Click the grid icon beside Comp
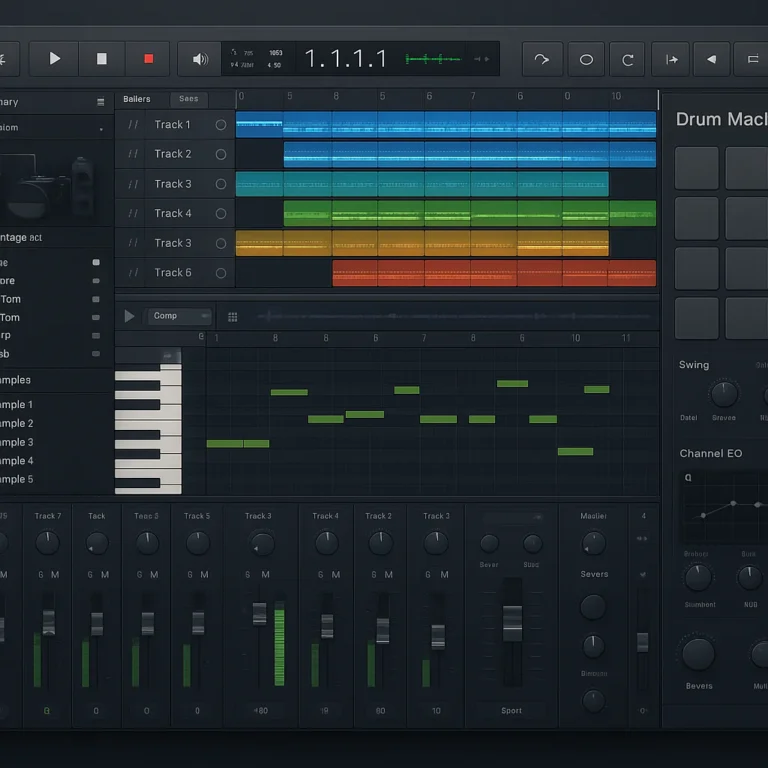This screenshot has height=768, width=768. [233, 317]
